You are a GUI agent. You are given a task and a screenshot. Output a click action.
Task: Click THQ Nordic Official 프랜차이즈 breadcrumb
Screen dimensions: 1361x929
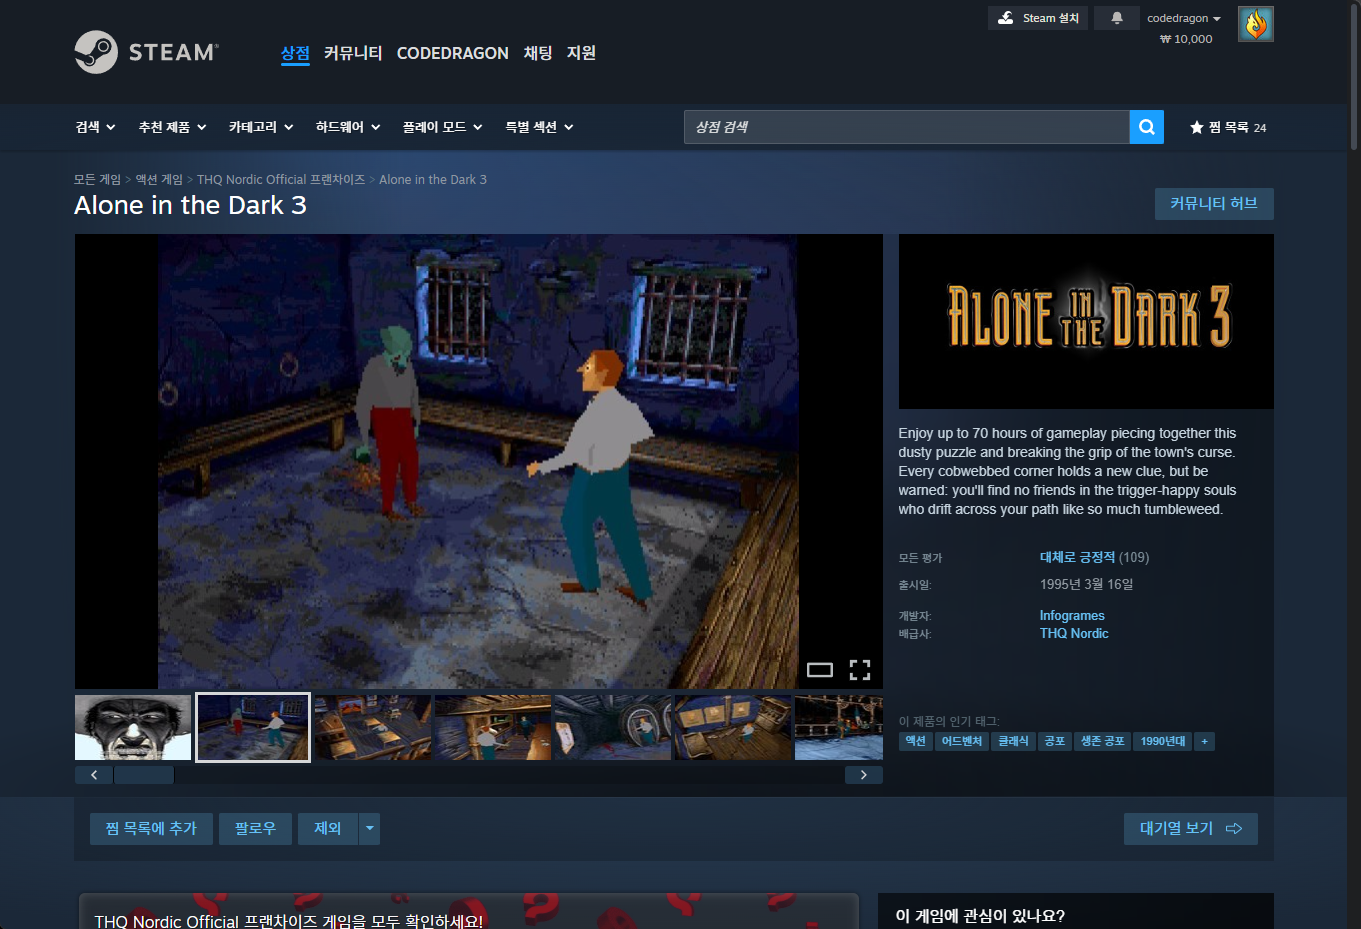pyautogui.click(x=281, y=180)
